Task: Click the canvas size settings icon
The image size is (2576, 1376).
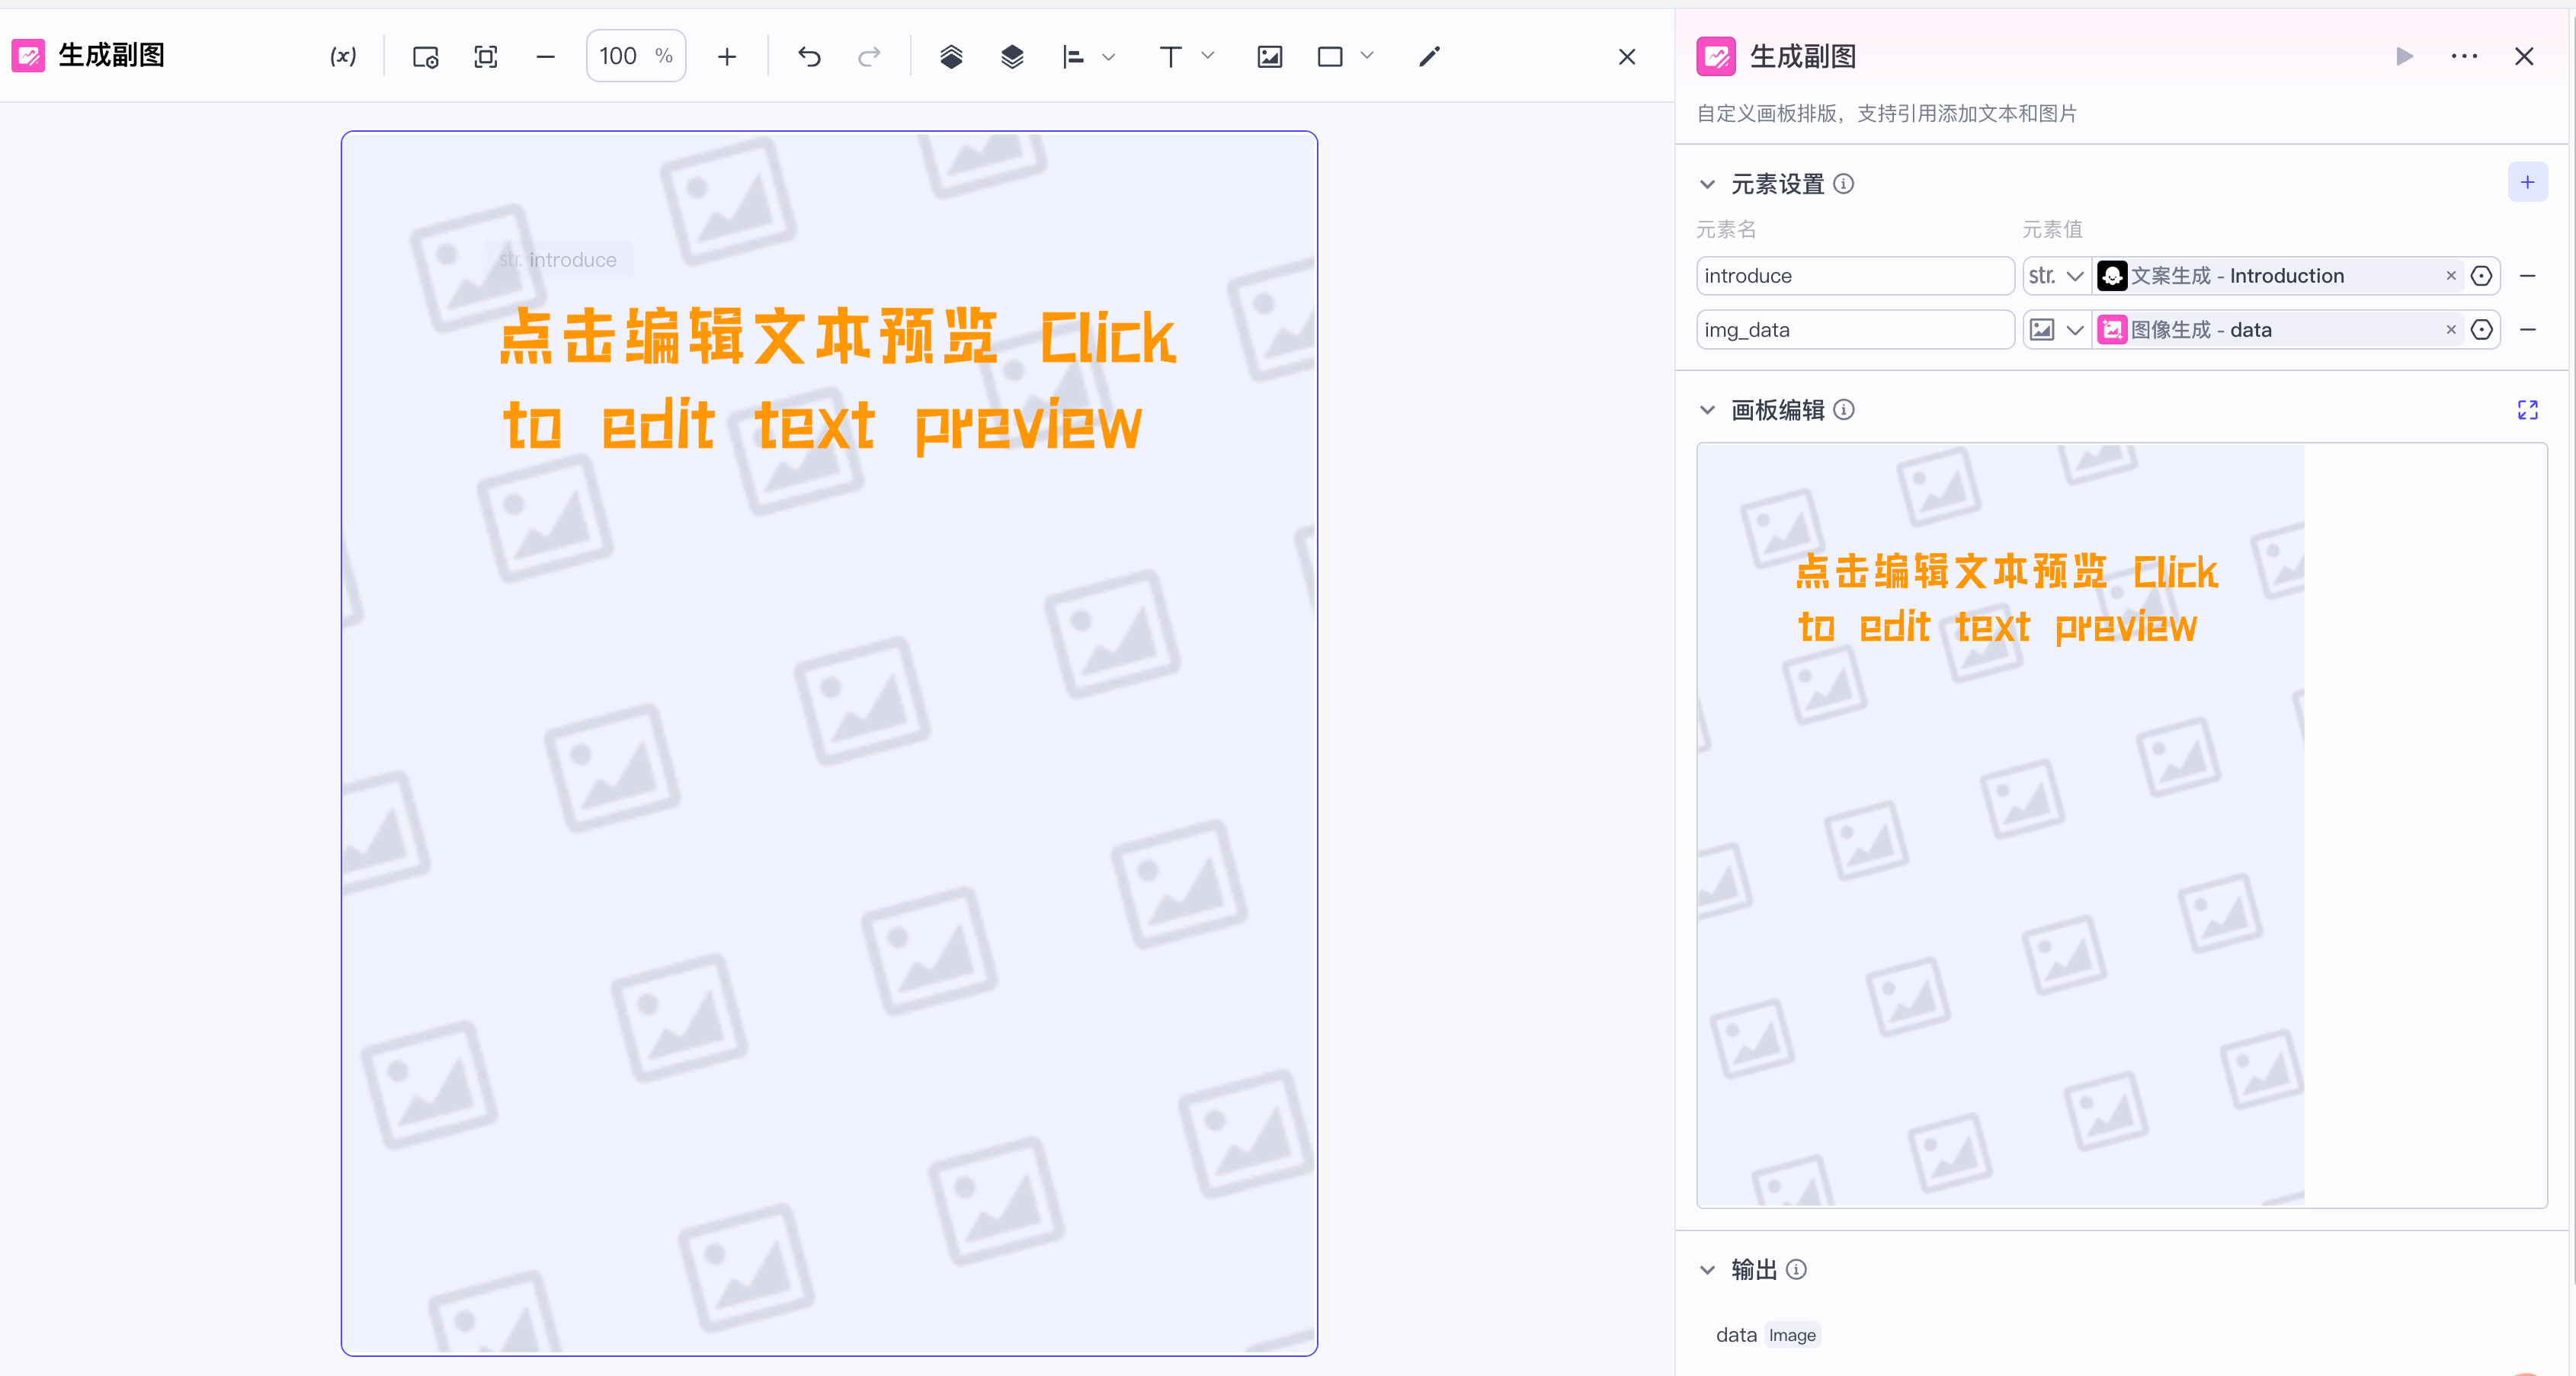Action: click(x=425, y=57)
